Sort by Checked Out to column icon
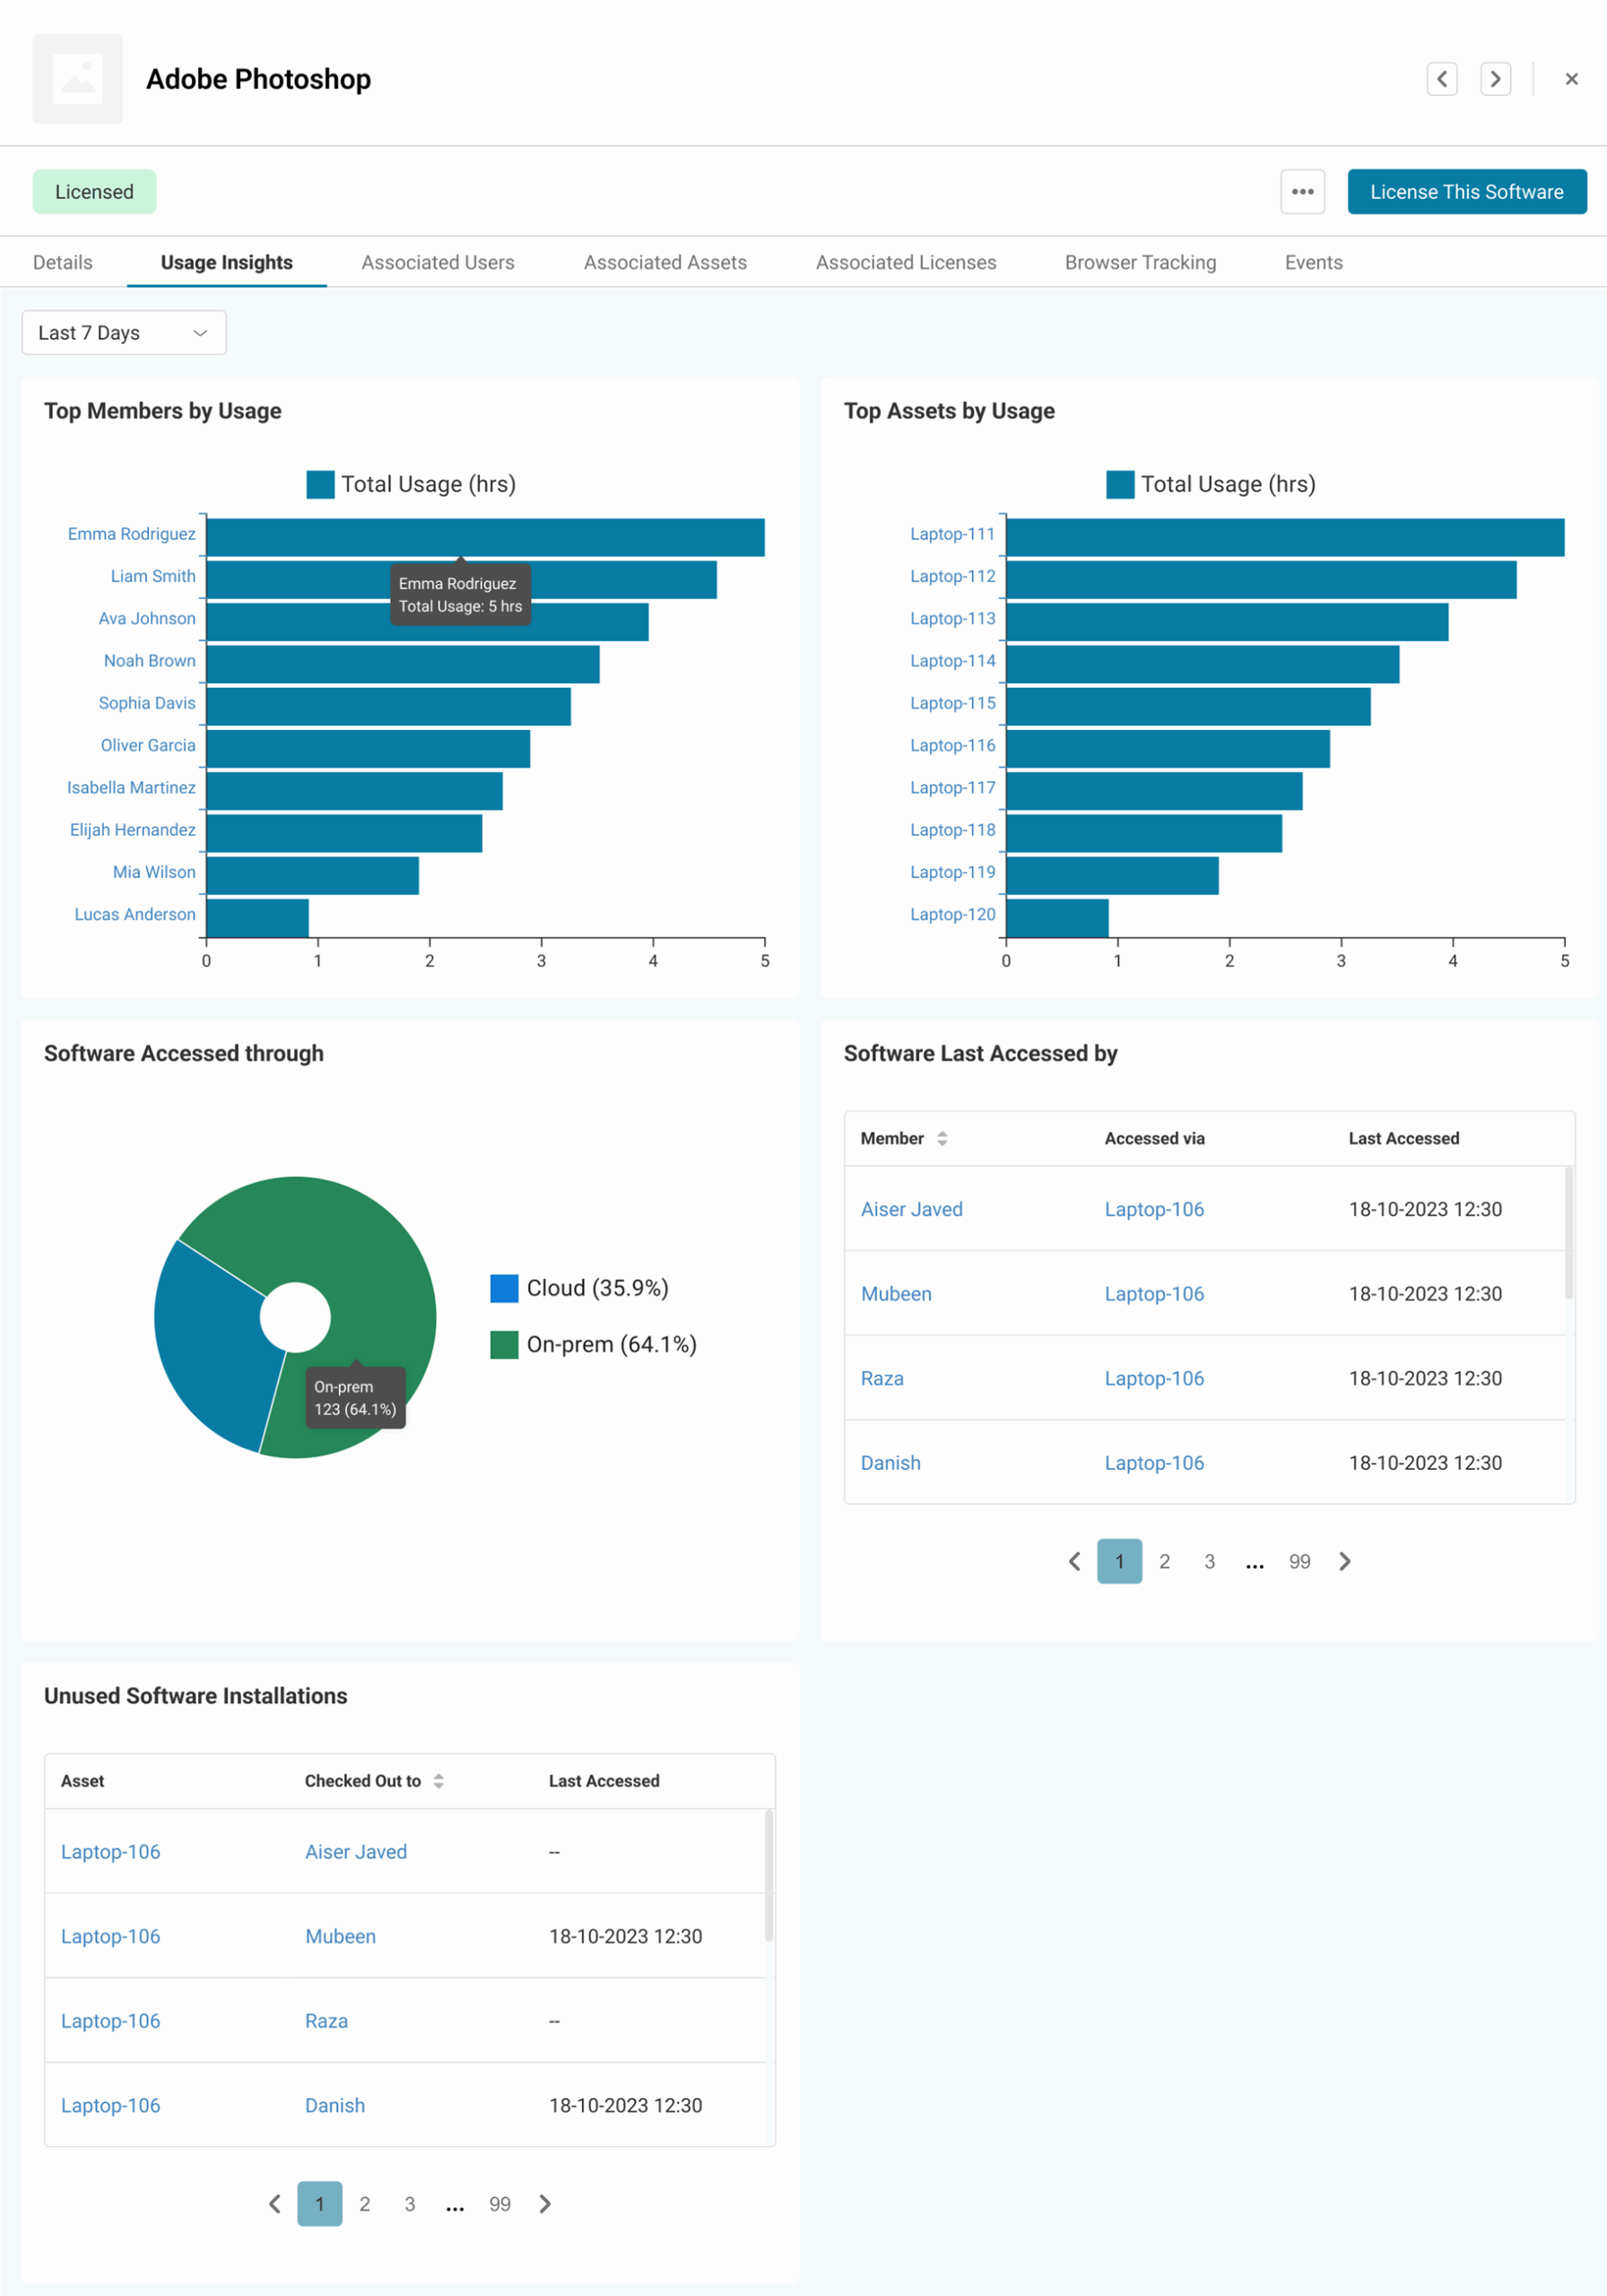The image size is (1607, 2296). 438,1781
